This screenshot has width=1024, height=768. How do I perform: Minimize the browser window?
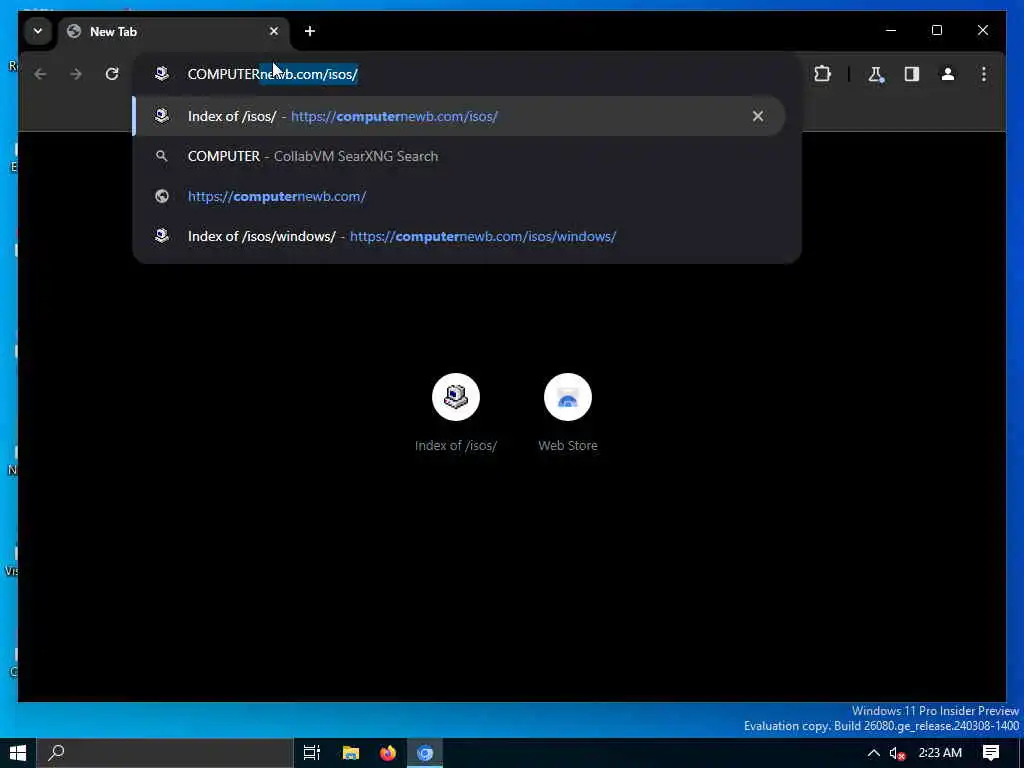click(x=891, y=30)
